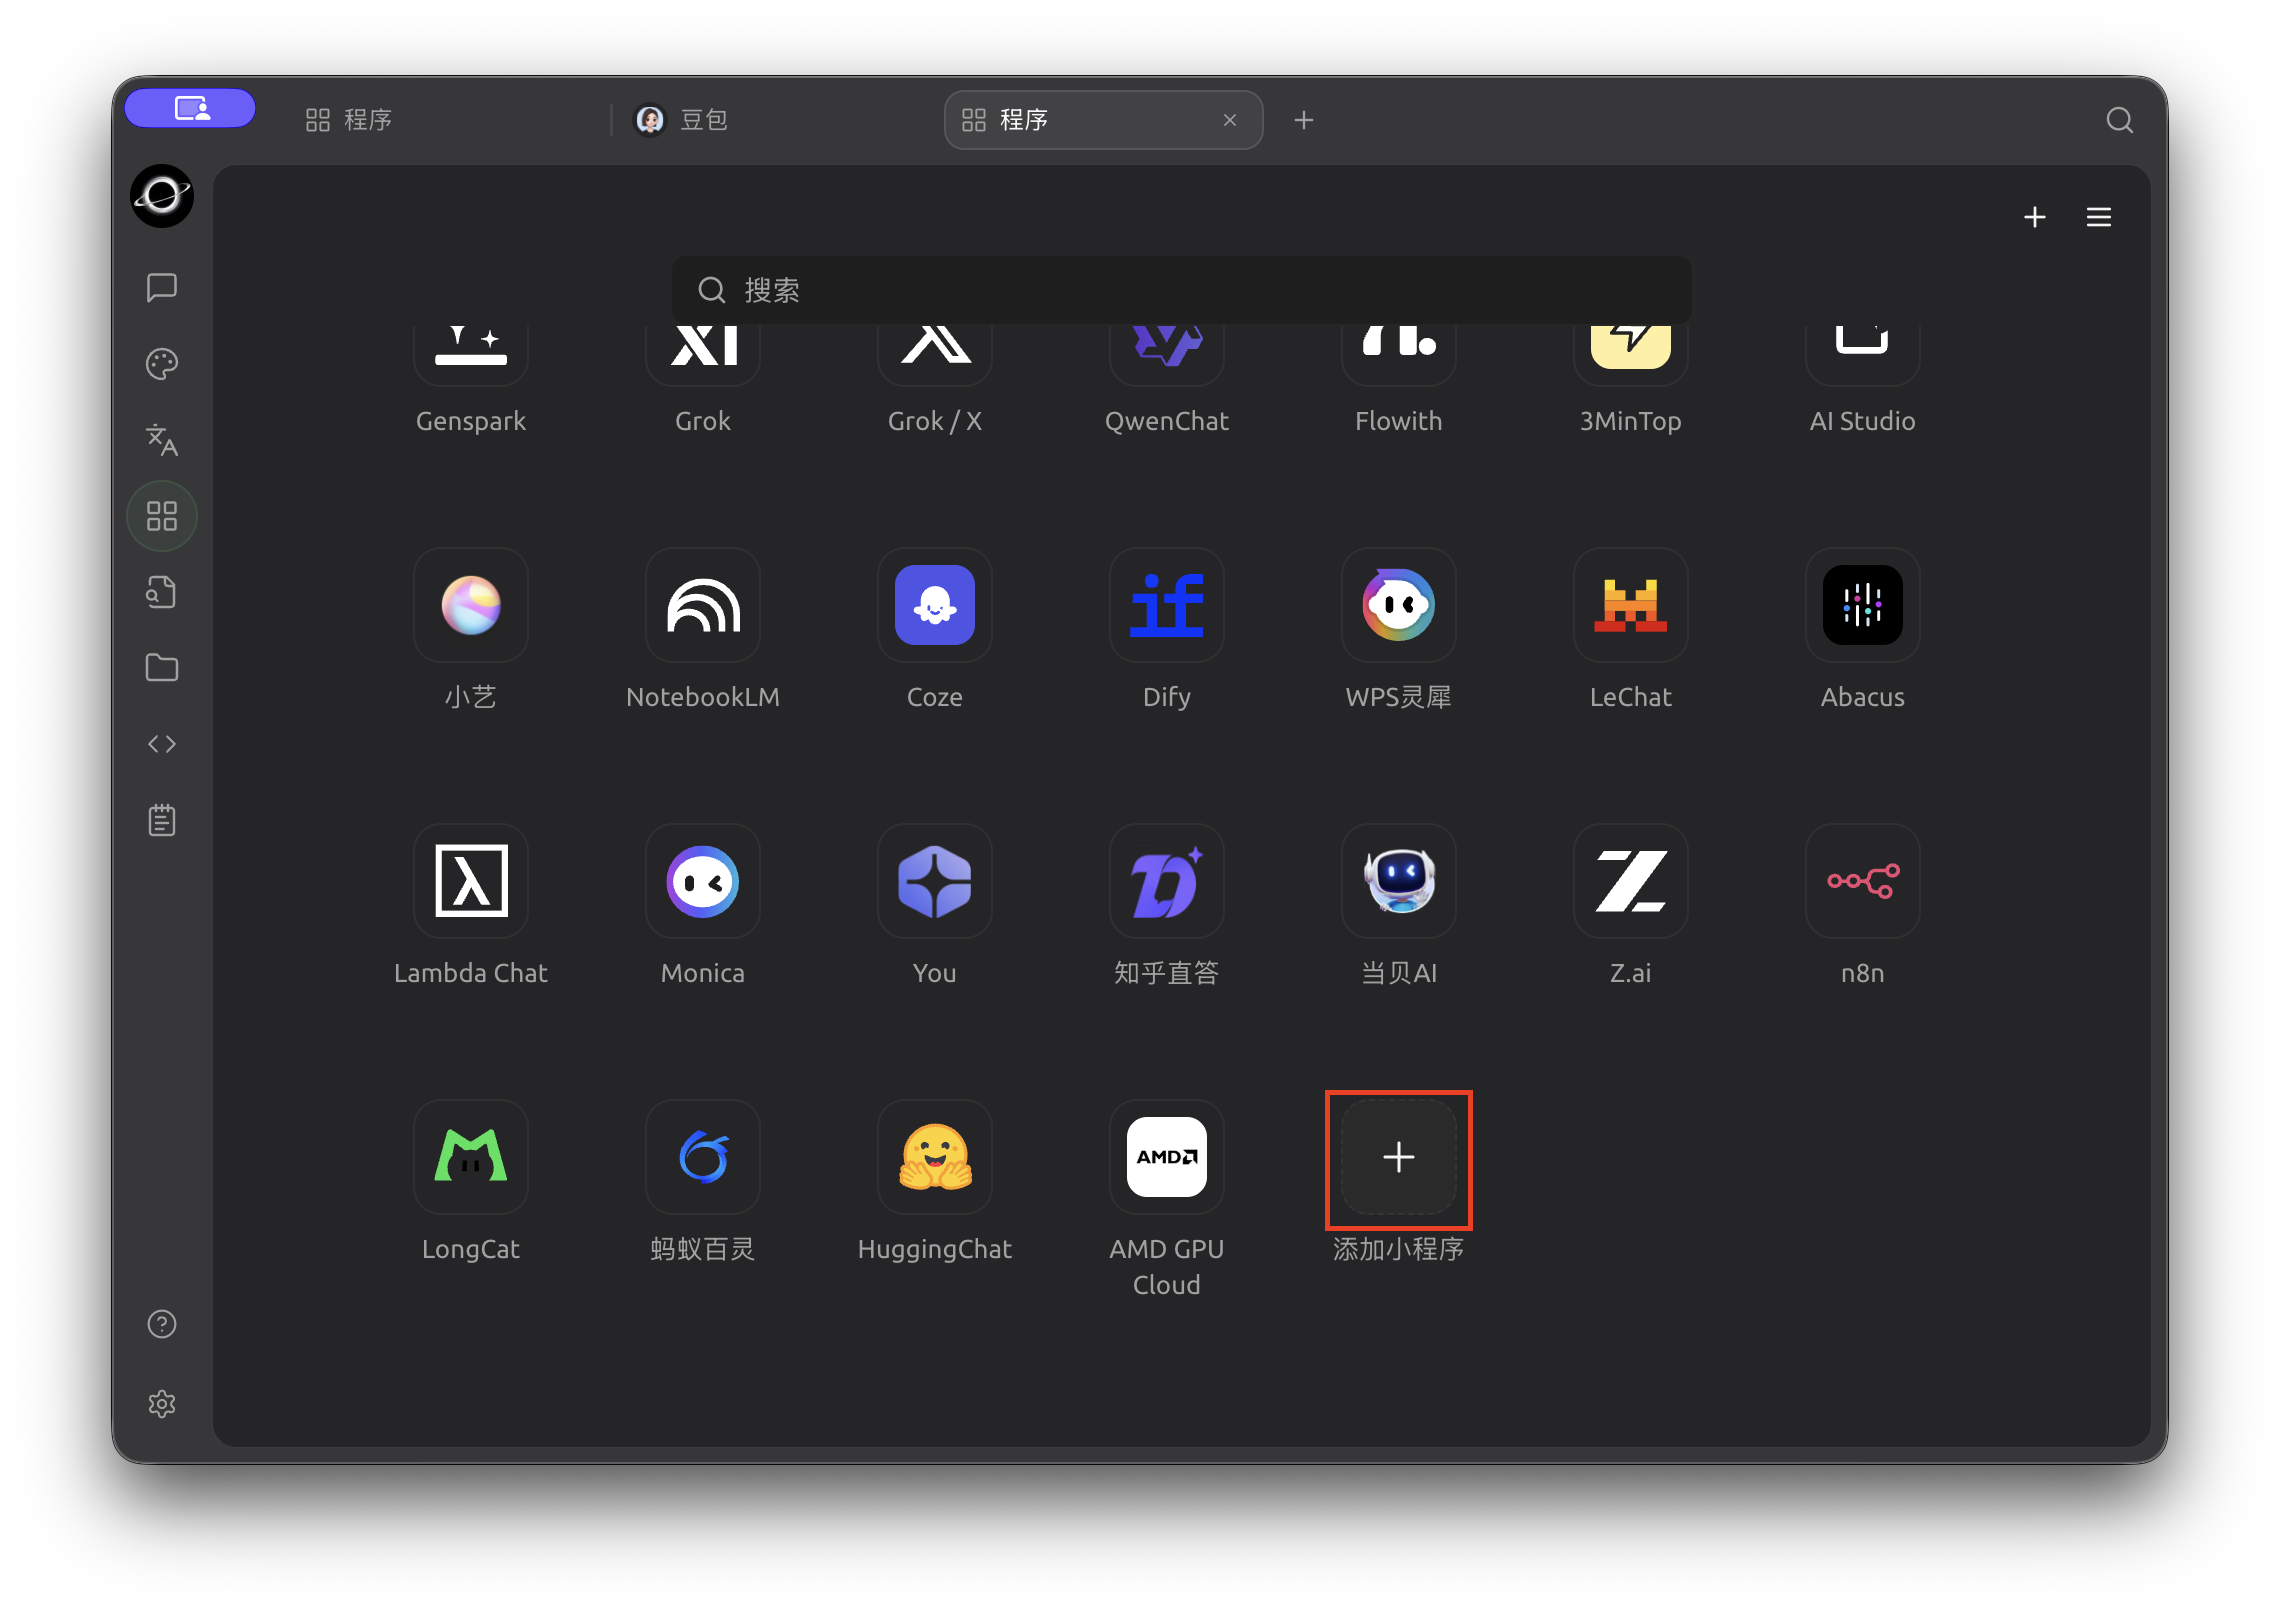Viewport: 2280px width, 1612px height.
Task: Open the WPS灵犀 app
Action: tap(1398, 605)
